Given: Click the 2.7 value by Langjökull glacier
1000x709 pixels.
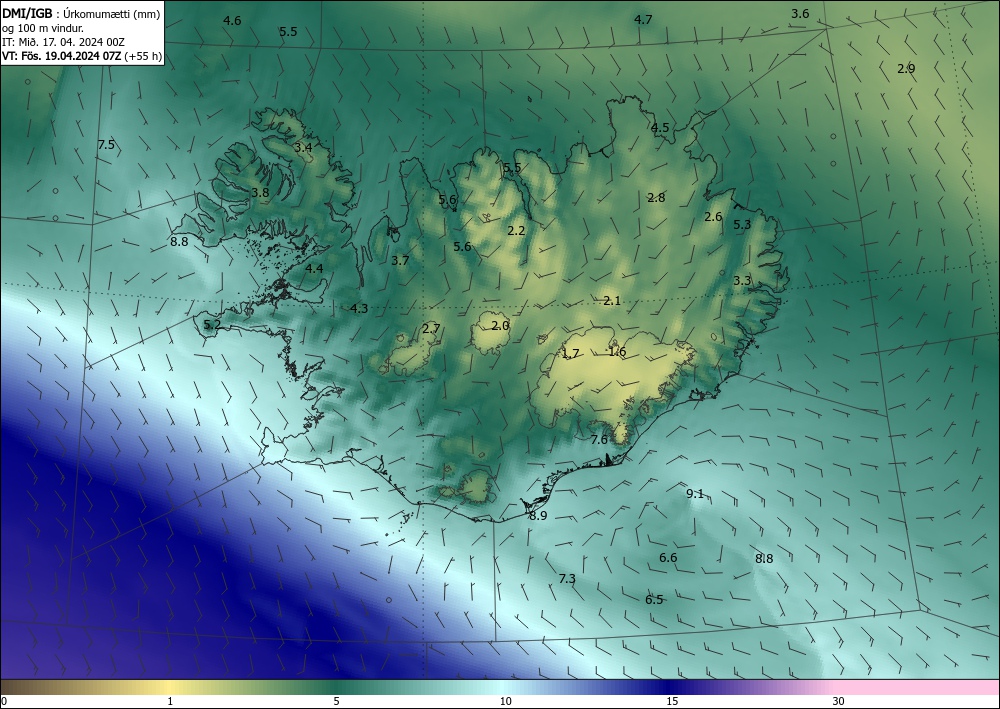Looking at the screenshot, I should click(x=431, y=328).
